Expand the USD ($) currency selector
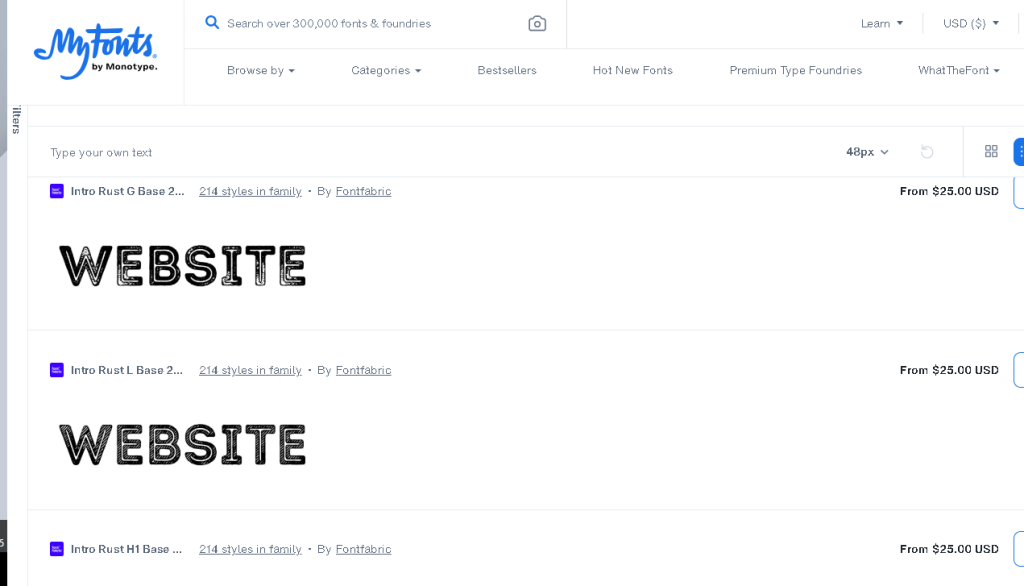 point(970,23)
